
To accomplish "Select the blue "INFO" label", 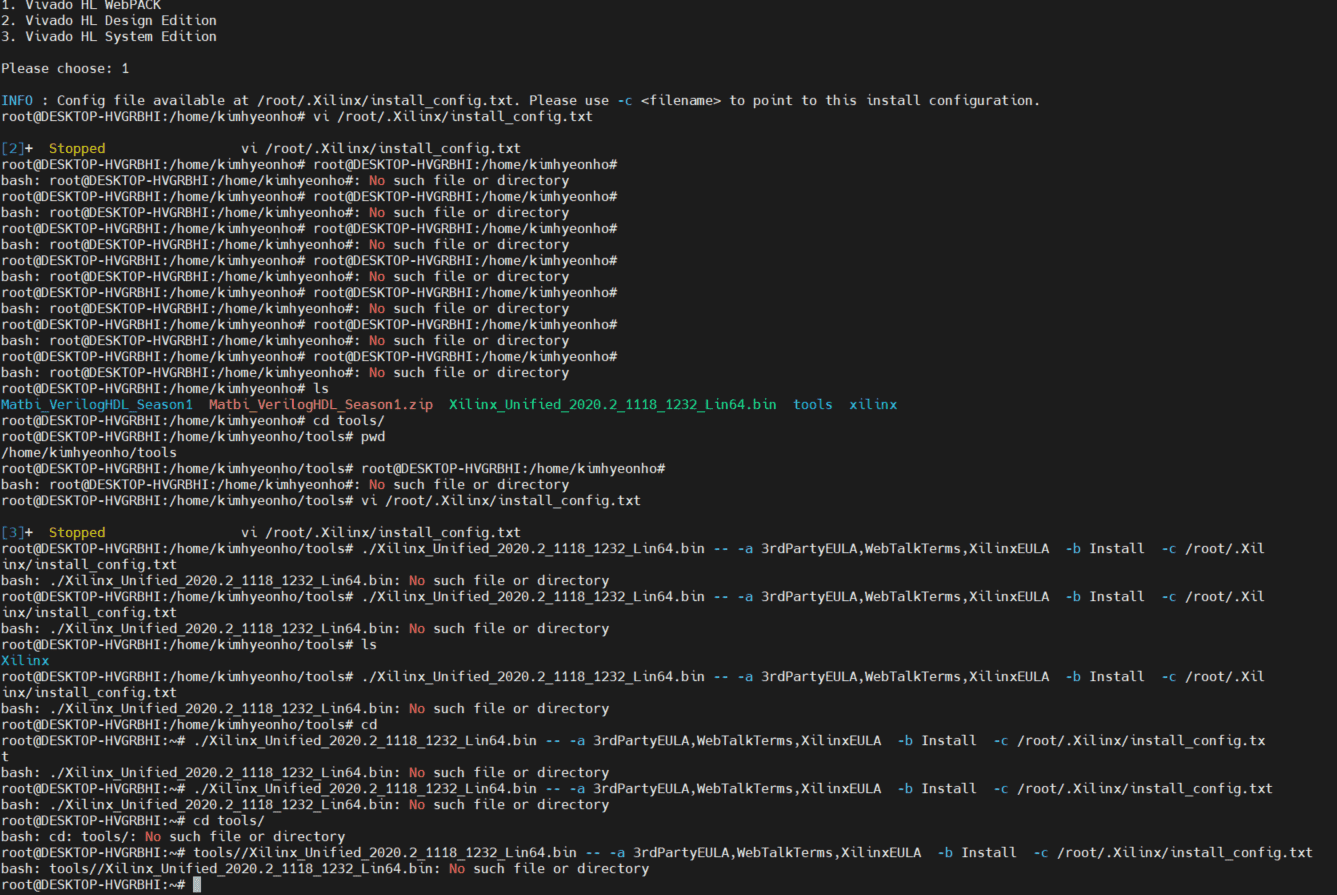I will point(17,100).
